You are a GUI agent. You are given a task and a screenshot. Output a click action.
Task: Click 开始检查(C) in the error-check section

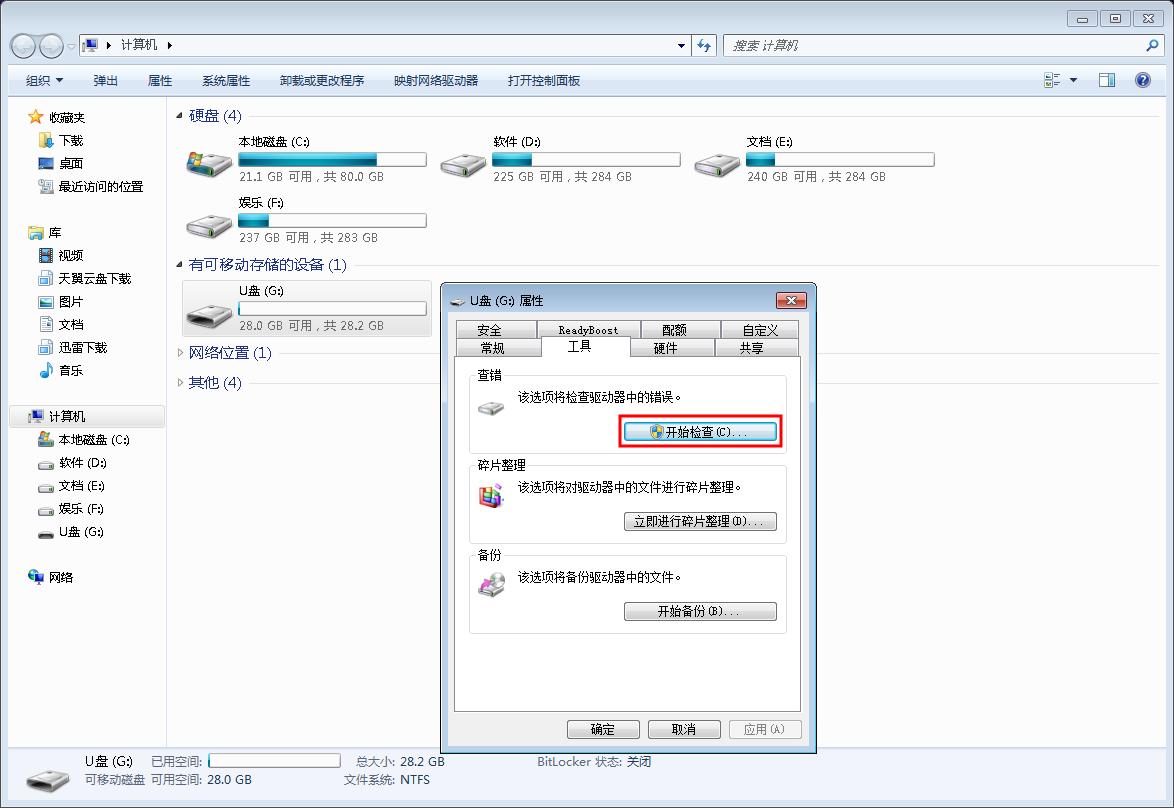[x=699, y=431]
